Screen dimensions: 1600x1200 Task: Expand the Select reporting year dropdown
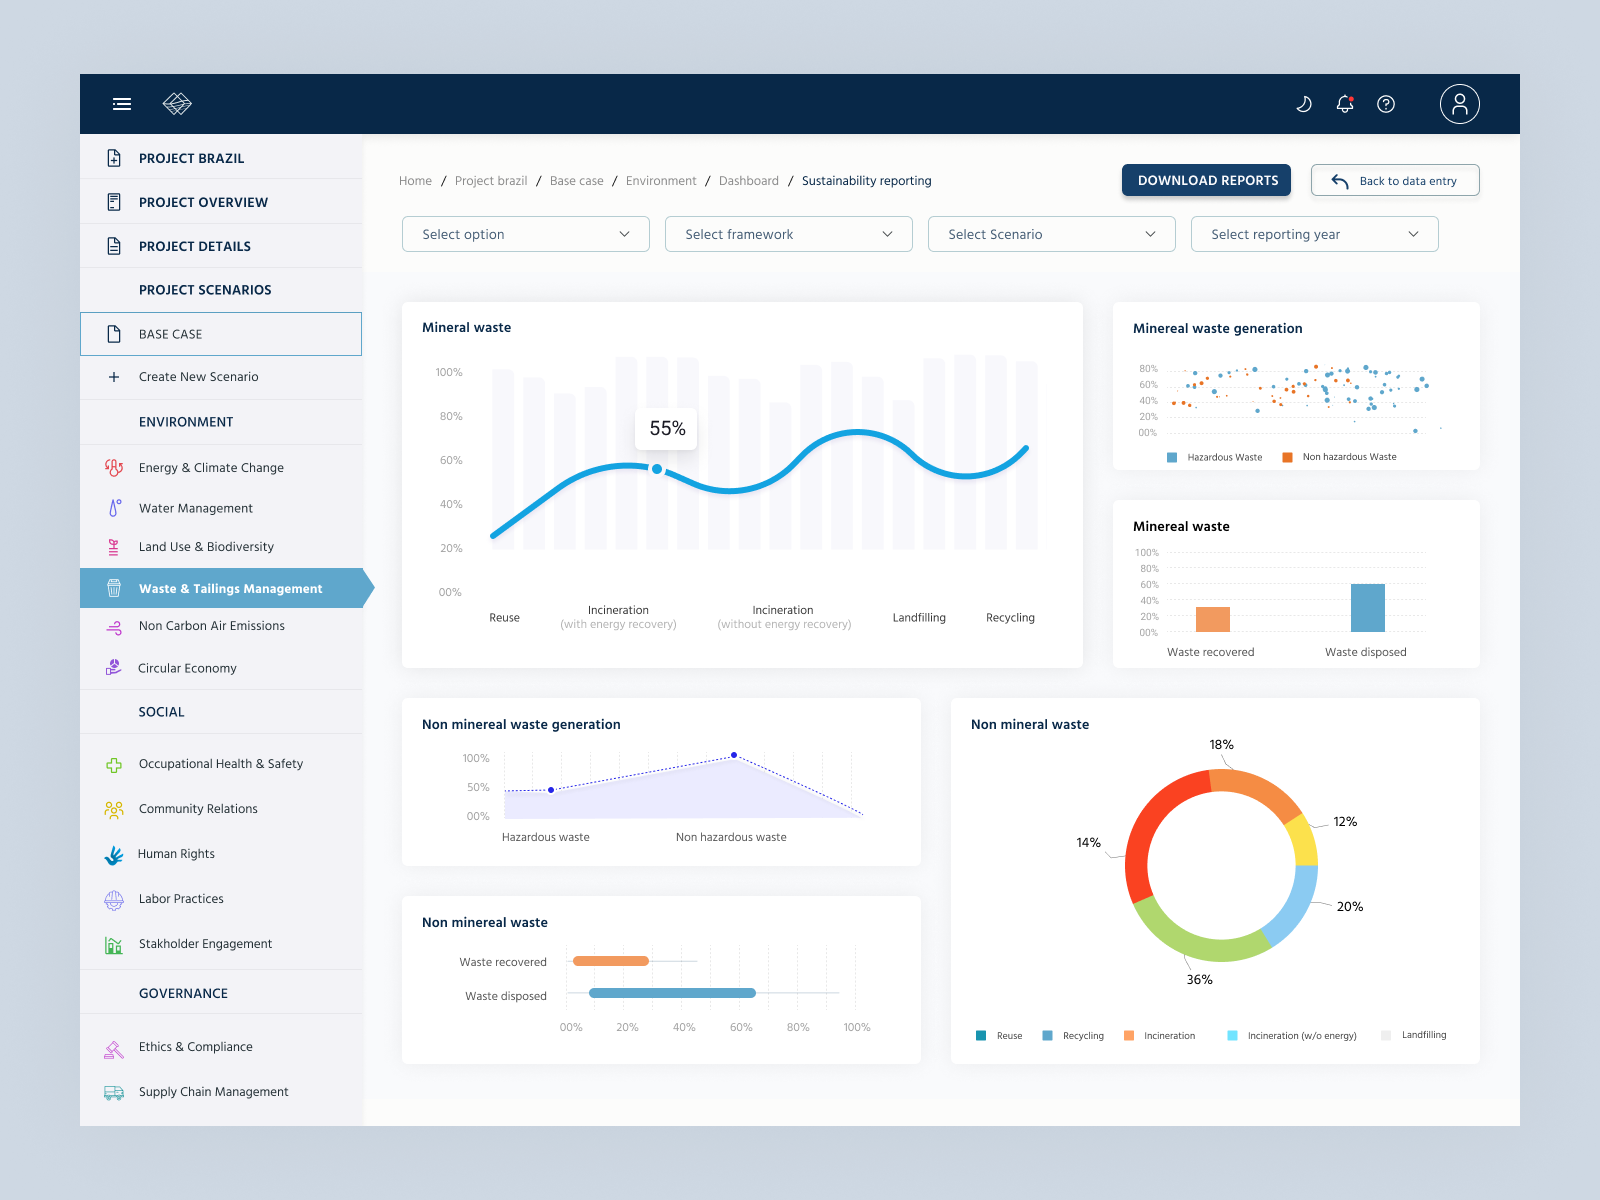[x=1314, y=234]
